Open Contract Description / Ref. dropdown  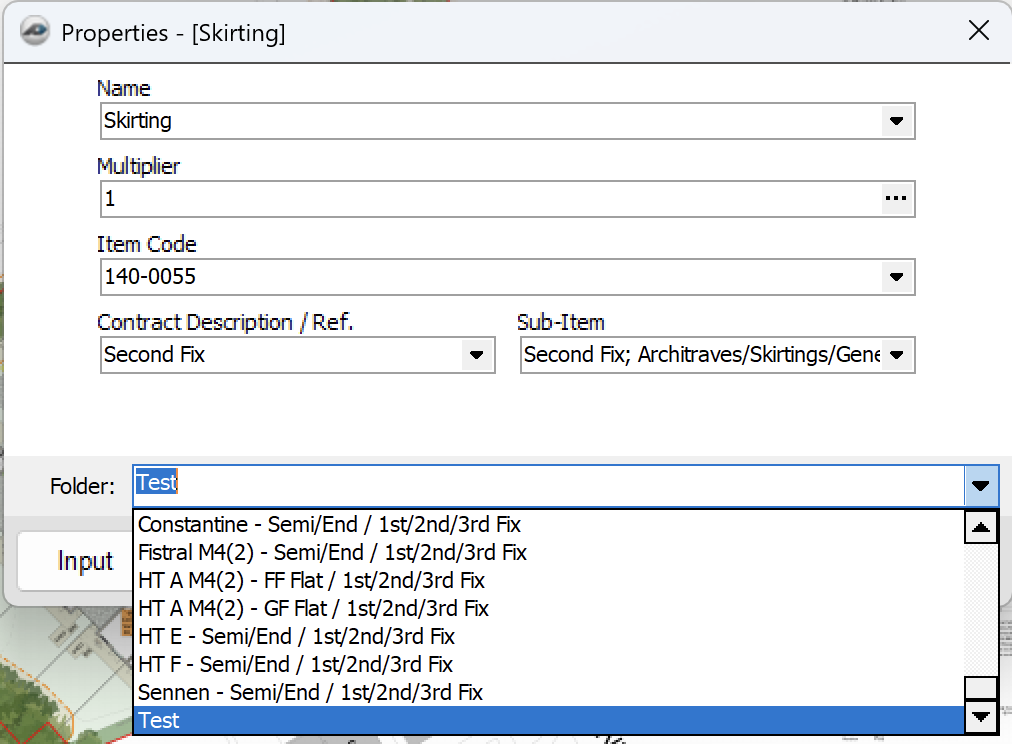pos(476,355)
